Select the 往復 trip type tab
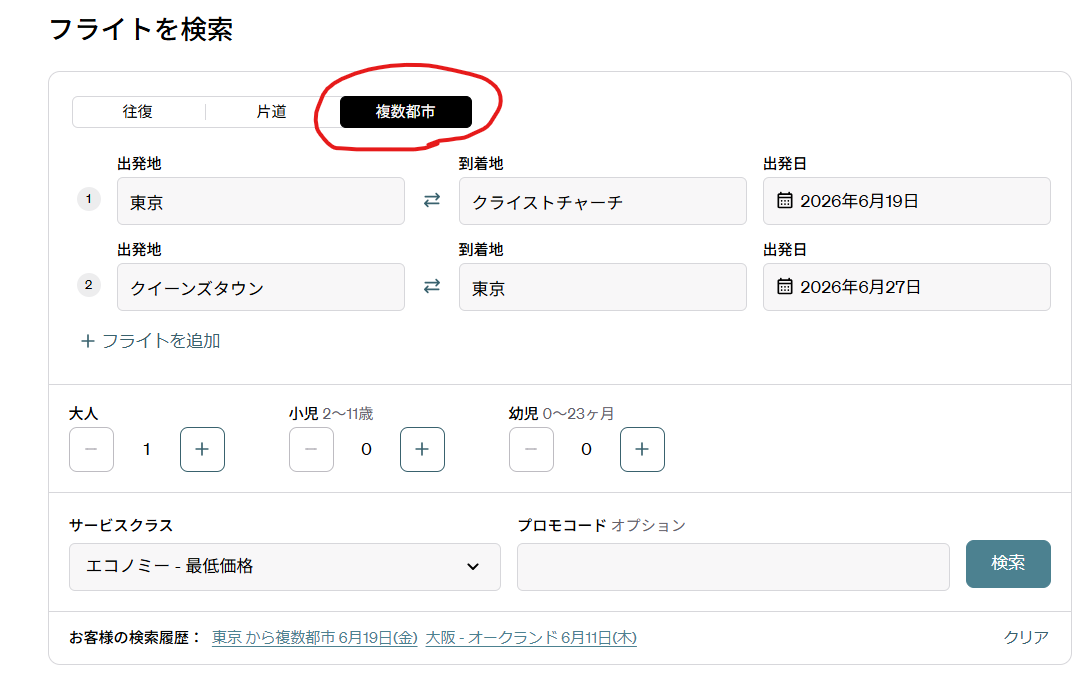 138,112
